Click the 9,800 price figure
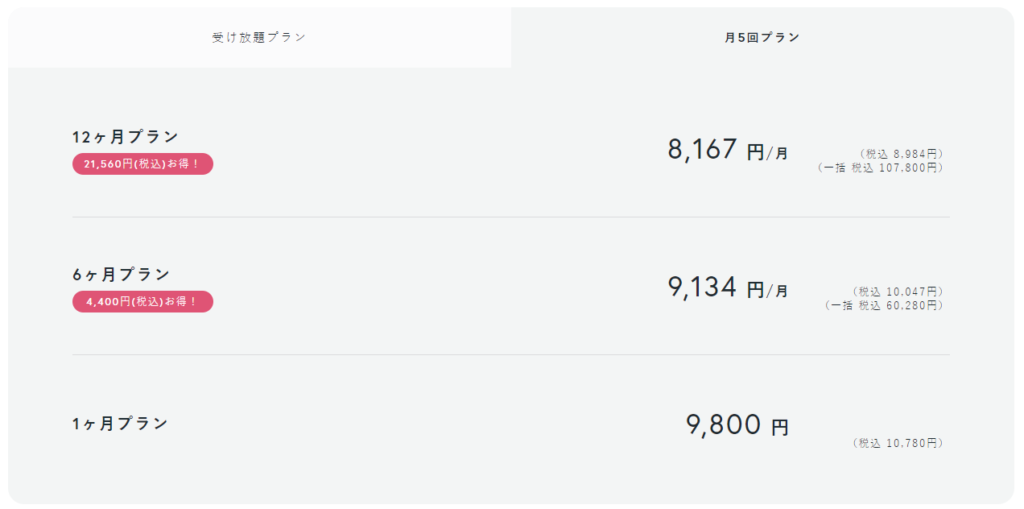 [x=724, y=425]
